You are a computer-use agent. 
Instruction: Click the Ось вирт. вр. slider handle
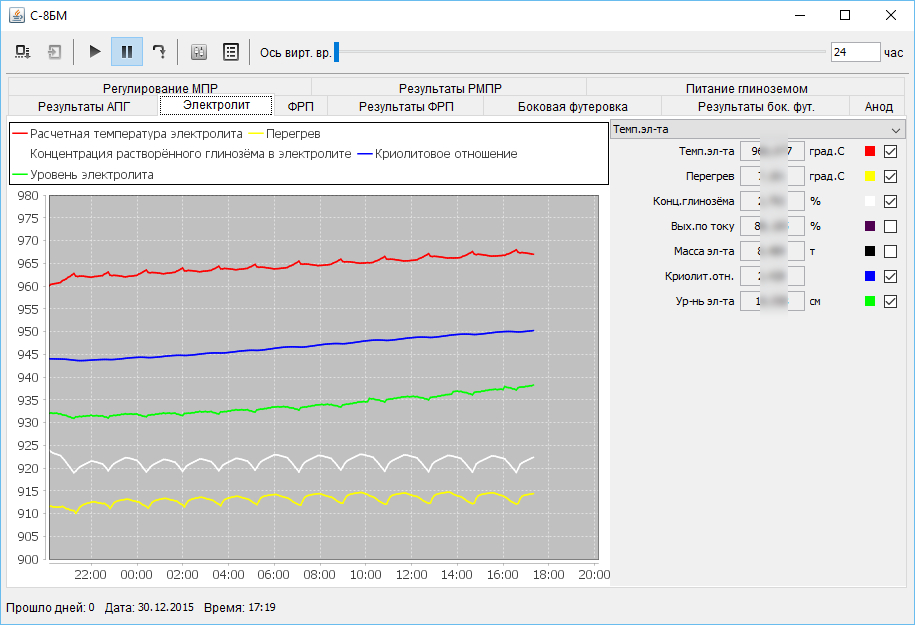click(337, 52)
